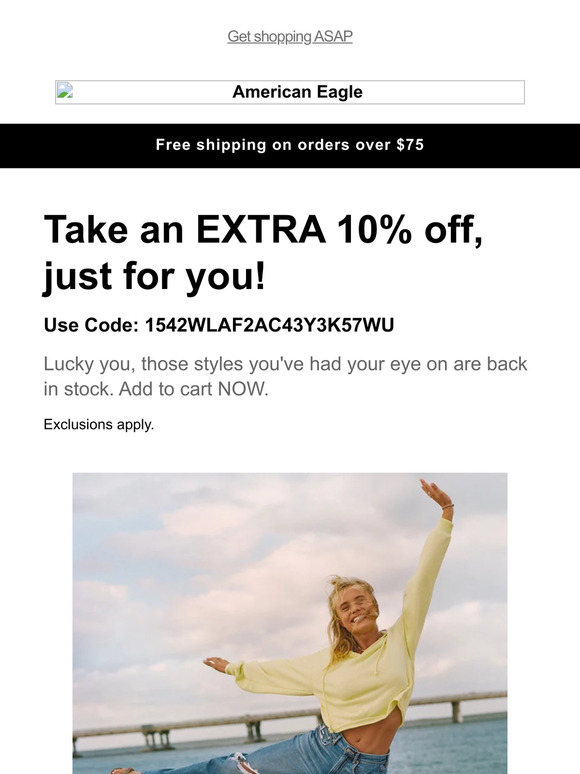This screenshot has width=580, height=774.
Task: Click the broken image icon beside American Eagle
Action: pyautogui.click(x=65, y=90)
